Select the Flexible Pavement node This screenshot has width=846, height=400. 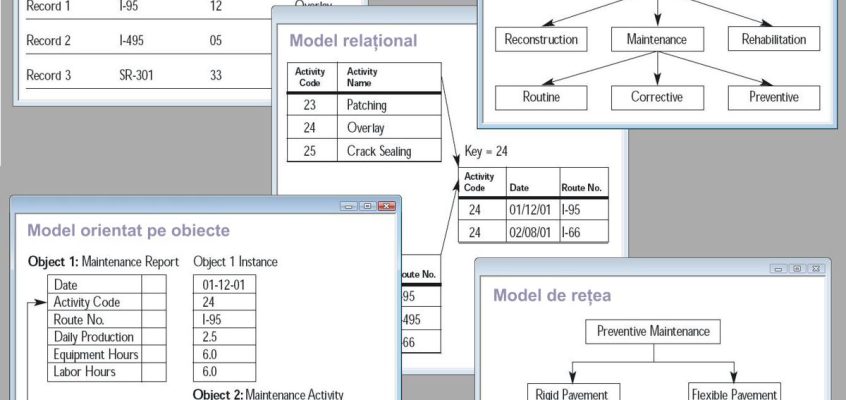click(x=735, y=392)
